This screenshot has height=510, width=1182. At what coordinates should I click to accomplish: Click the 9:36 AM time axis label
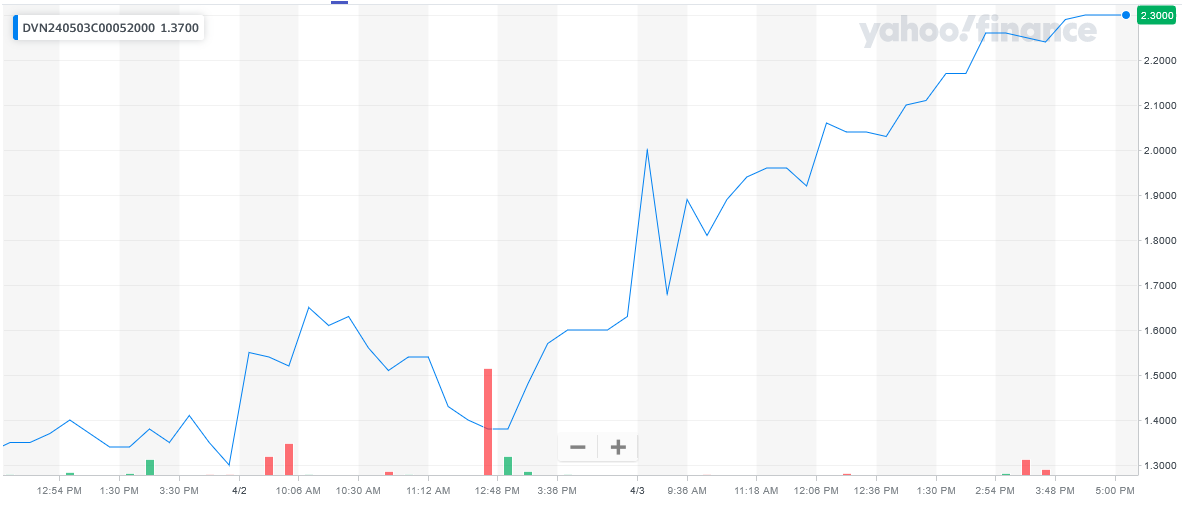tap(687, 491)
